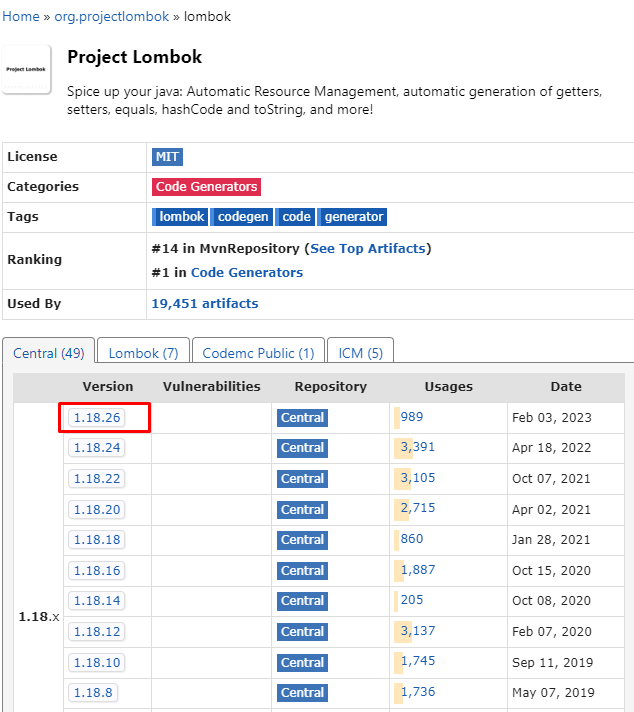Click Central badge in 1.18.24 row
This screenshot has height=712, width=634.
302,448
